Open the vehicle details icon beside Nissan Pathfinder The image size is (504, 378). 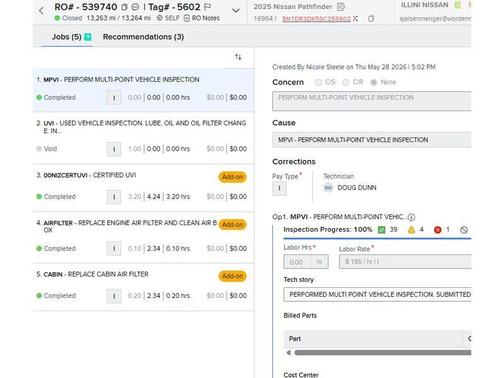(341, 7)
